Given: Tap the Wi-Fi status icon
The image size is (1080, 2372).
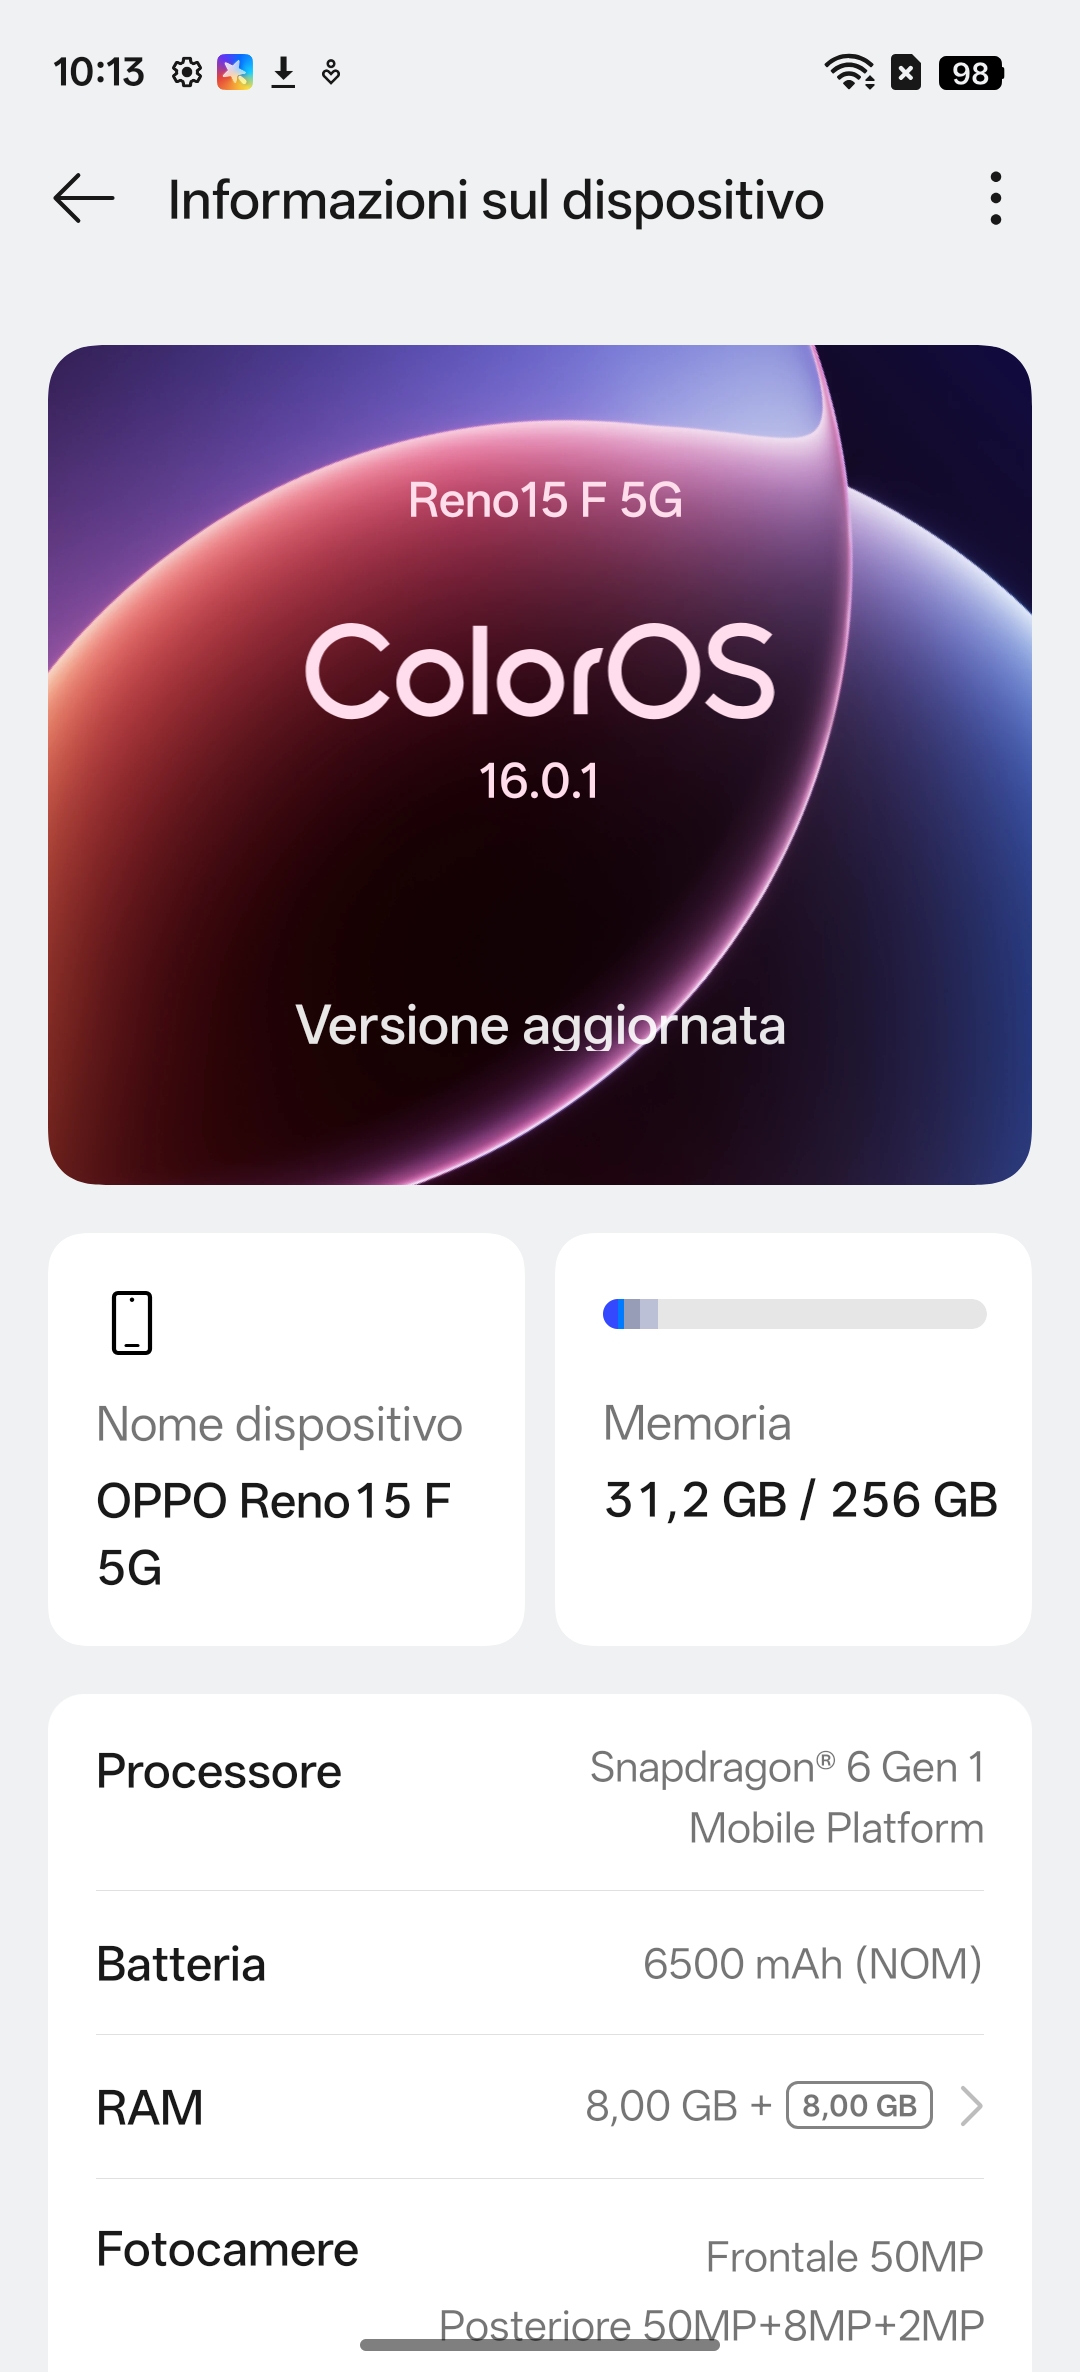Looking at the screenshot, I should pyautogui.click(x=849, y=73).
